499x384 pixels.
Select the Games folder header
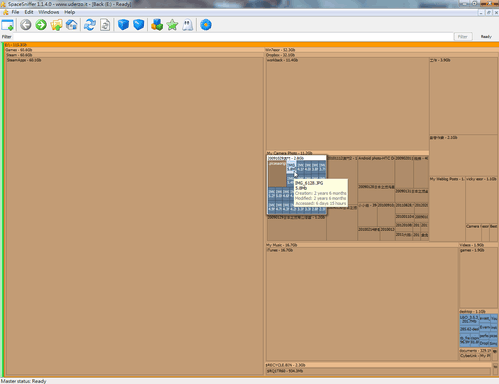[x=134, y=50]
